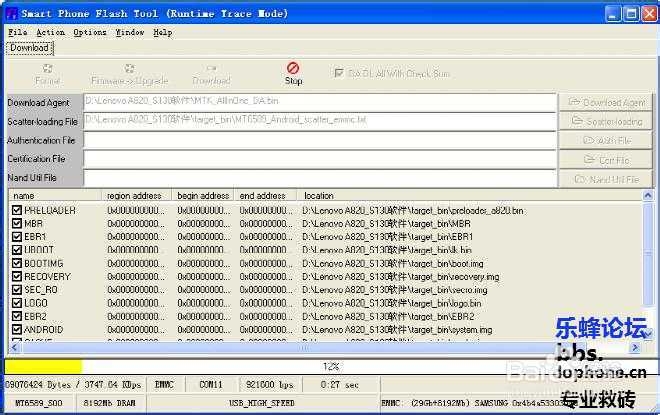Click the Nand Util File browse button
Viewport: 660px width, 415px height.
606,179
